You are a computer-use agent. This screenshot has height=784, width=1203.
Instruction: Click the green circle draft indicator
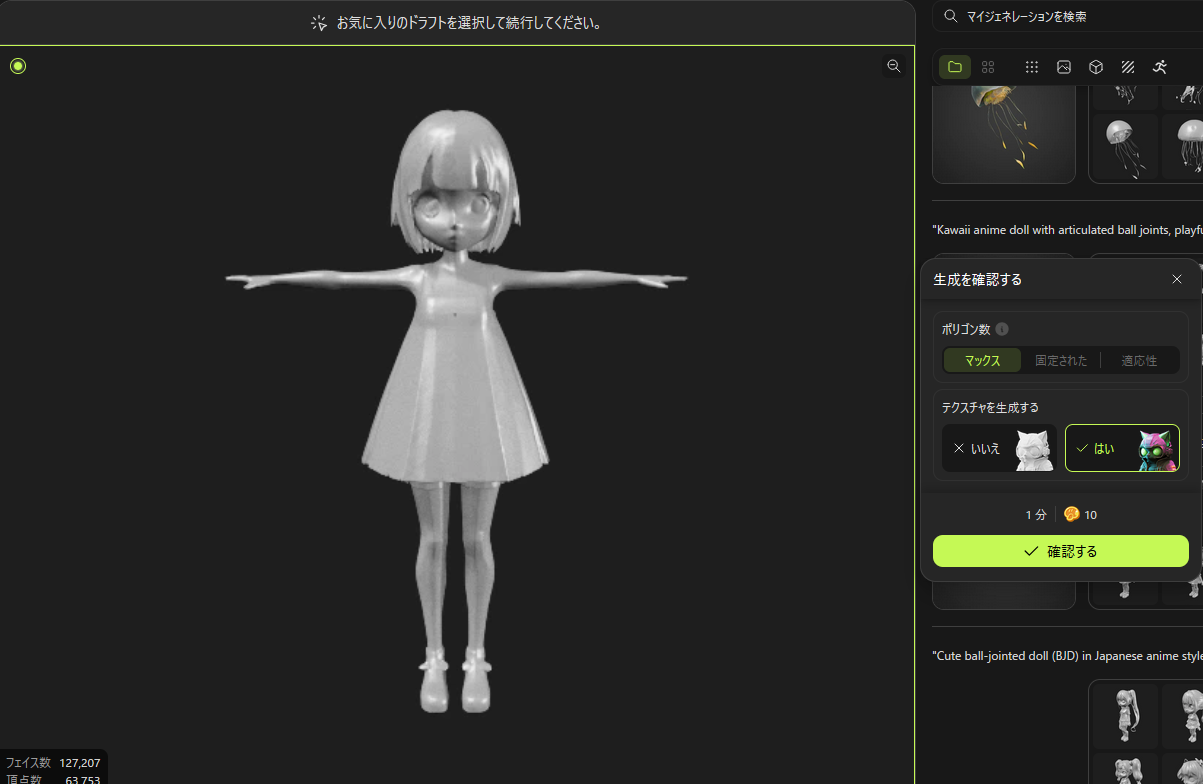click(x=18, y=66)
